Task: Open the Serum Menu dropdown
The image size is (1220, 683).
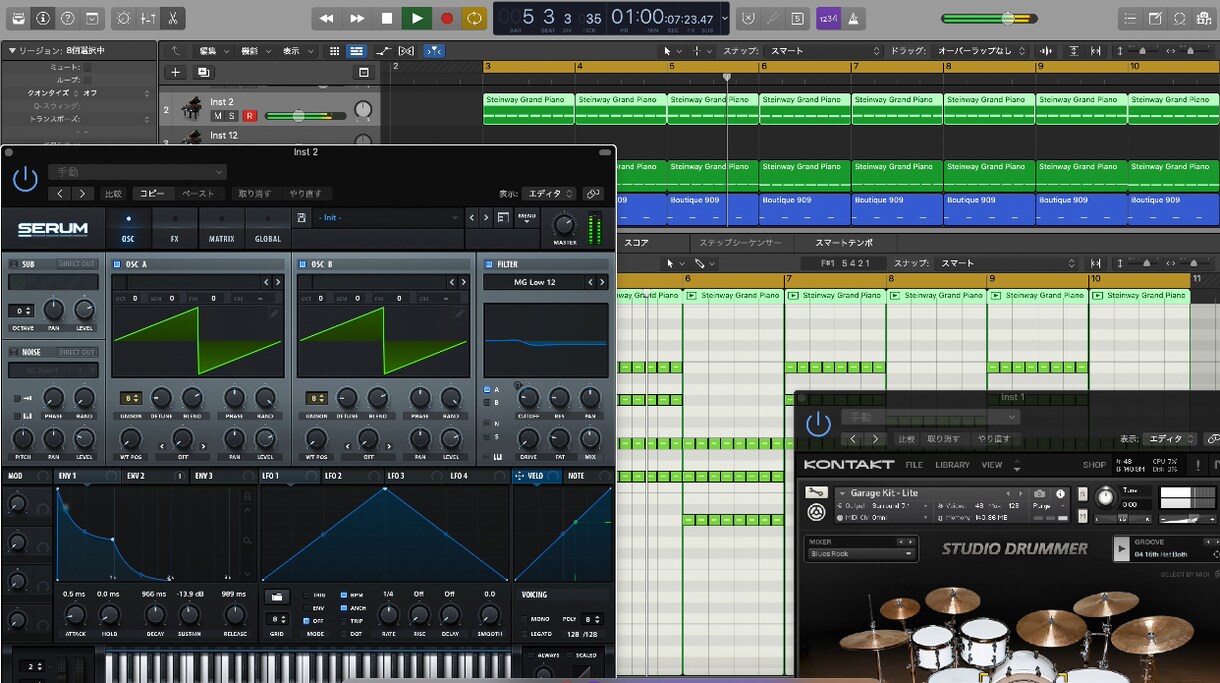Action: pos(526,217)
